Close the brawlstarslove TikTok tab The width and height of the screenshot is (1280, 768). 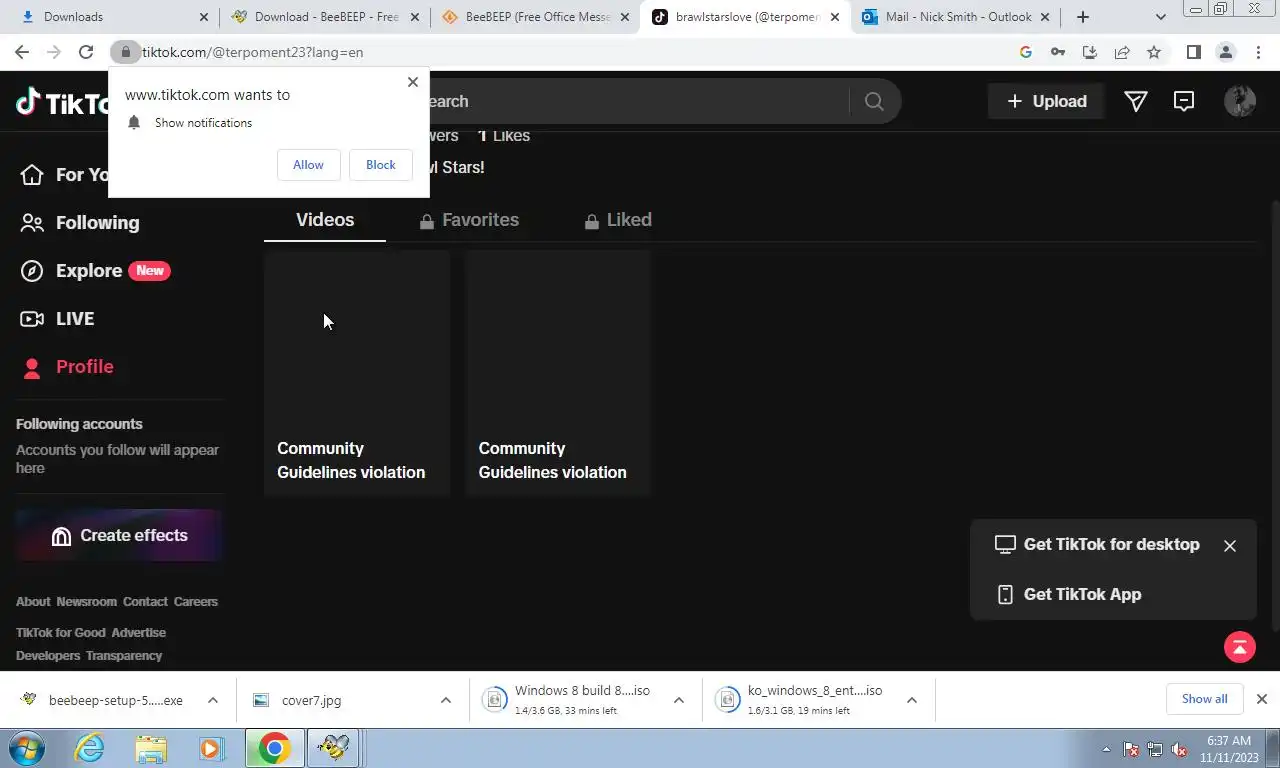[835, 17]
